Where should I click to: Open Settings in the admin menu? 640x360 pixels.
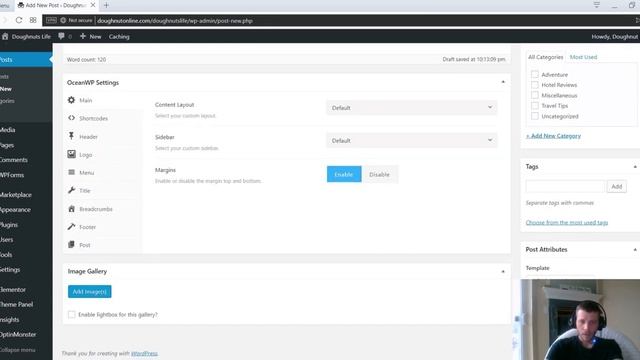(10, 269)
